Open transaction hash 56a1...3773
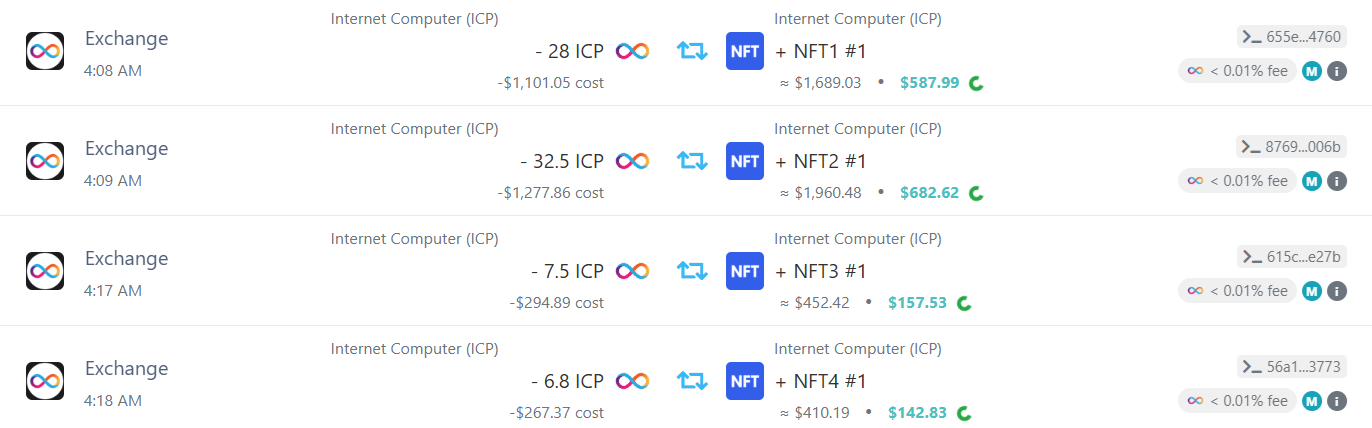Viewport: 1372px width, 428px height. coord(1292,367)
